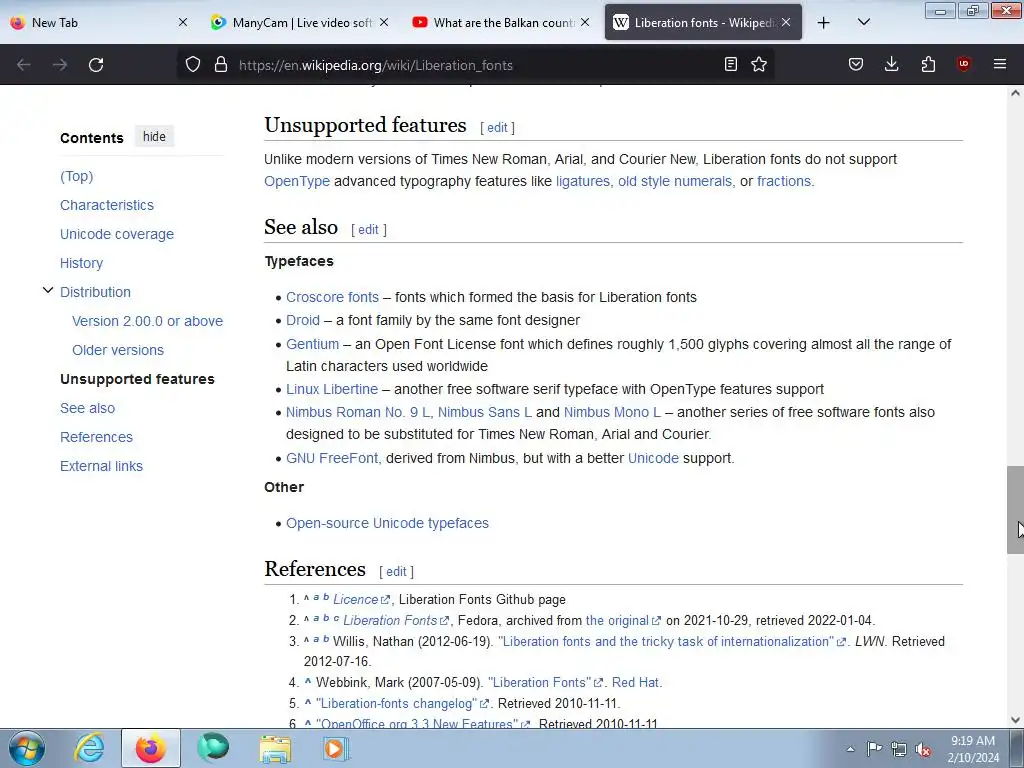Edit the References section

(x=396, y=571)
